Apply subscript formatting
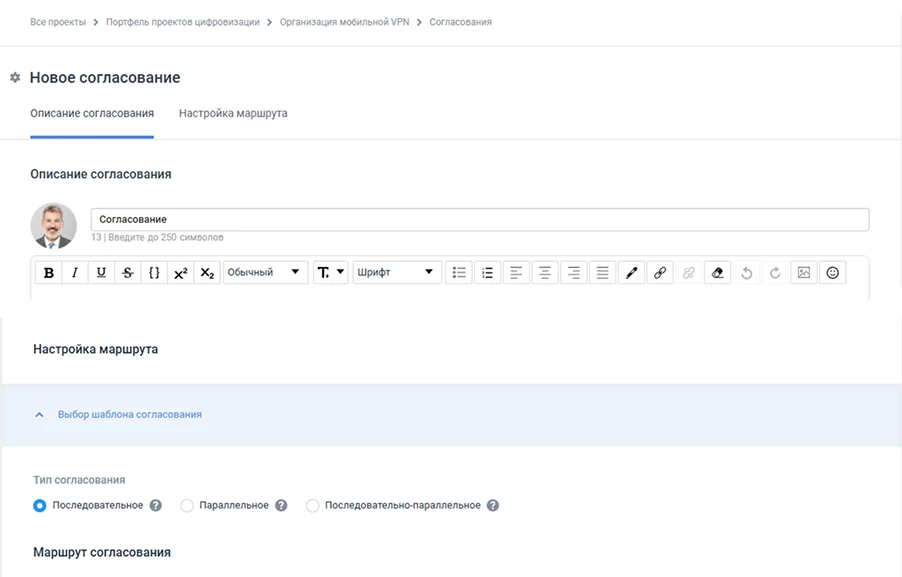Image resolution: width=902 pixels, height=577 pixels. coord(207,273)
